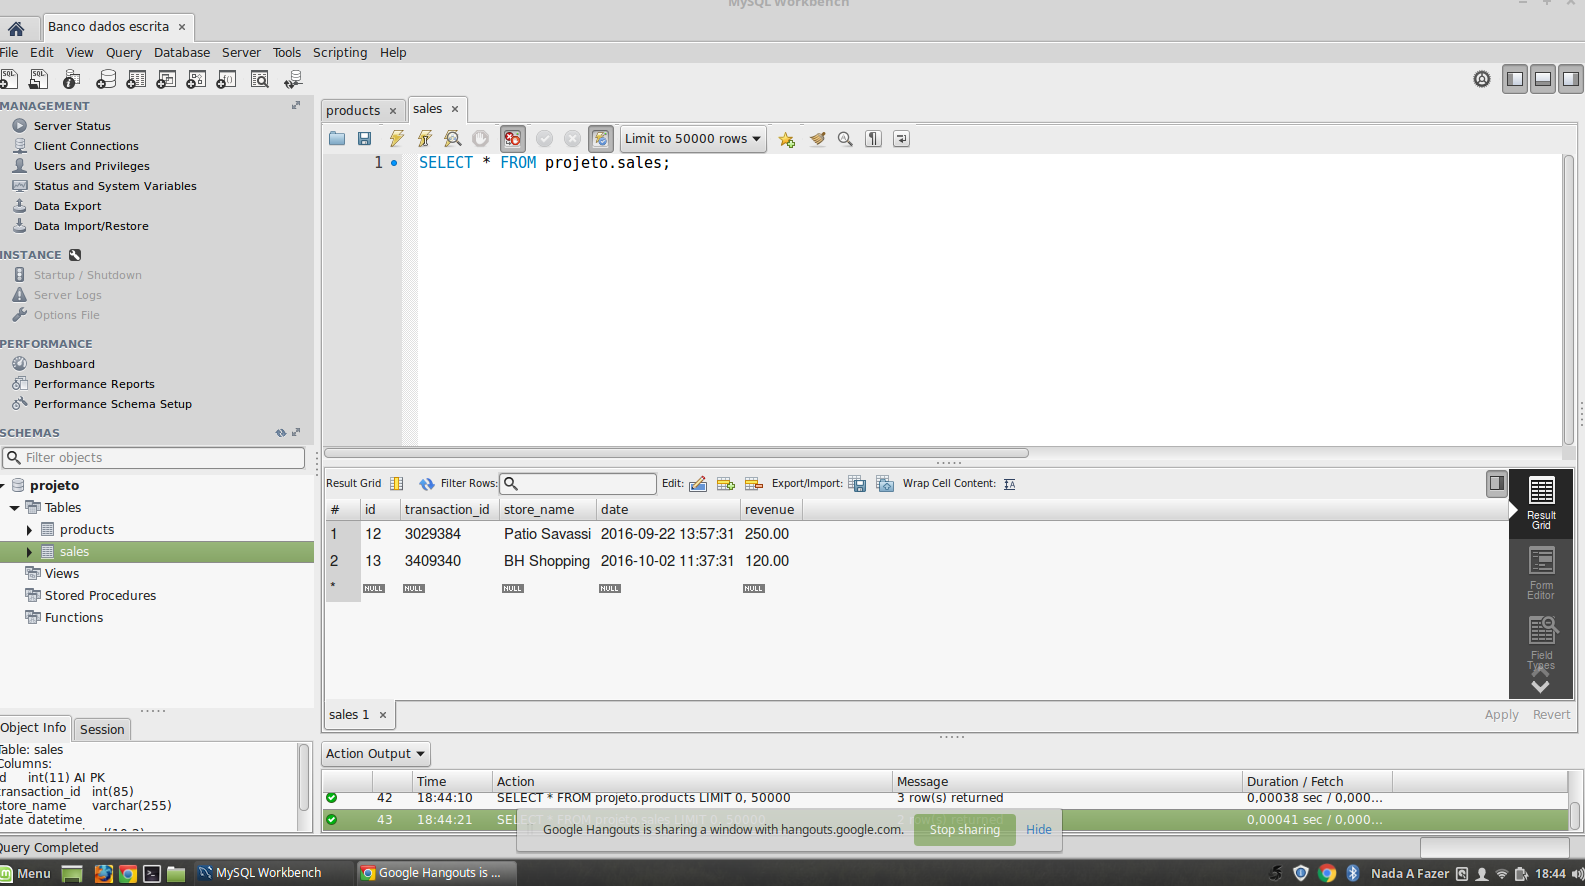Create a new view icon
This screenshot has height=886, width=1585.
click(166, 79)
